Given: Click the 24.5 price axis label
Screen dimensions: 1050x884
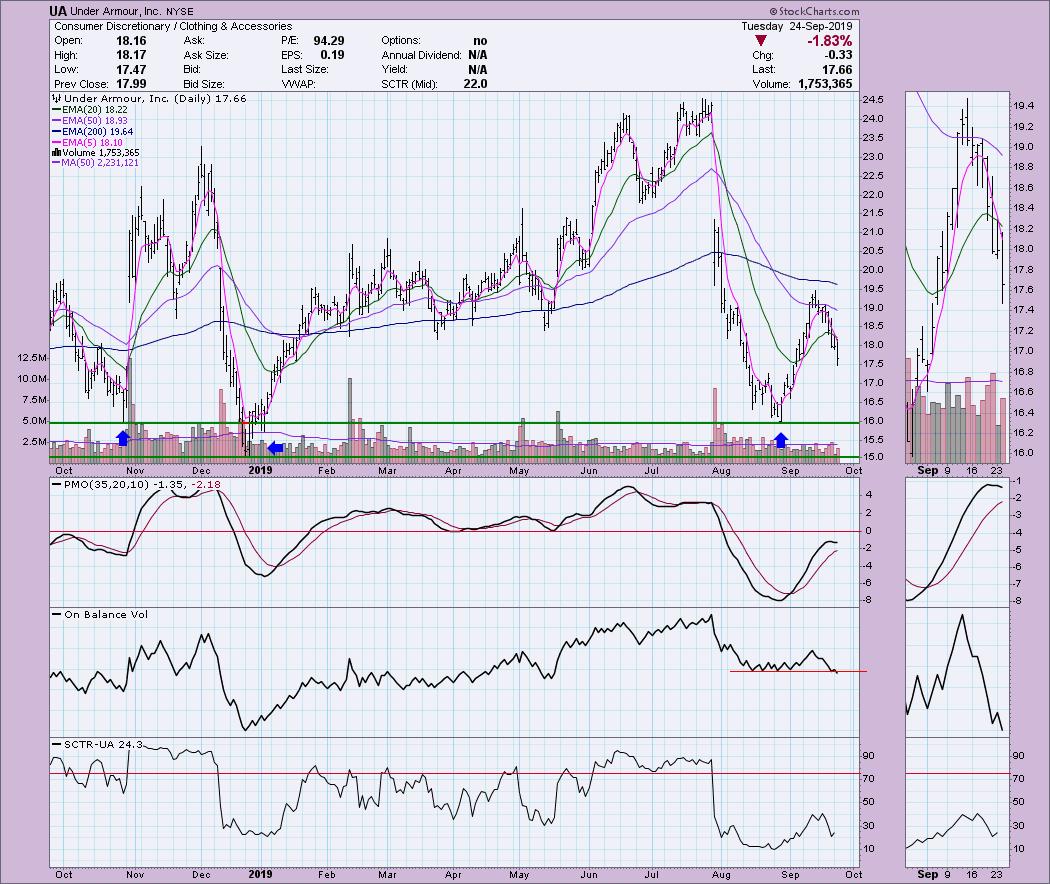Looking at the screenshot, I should point(874,100).
